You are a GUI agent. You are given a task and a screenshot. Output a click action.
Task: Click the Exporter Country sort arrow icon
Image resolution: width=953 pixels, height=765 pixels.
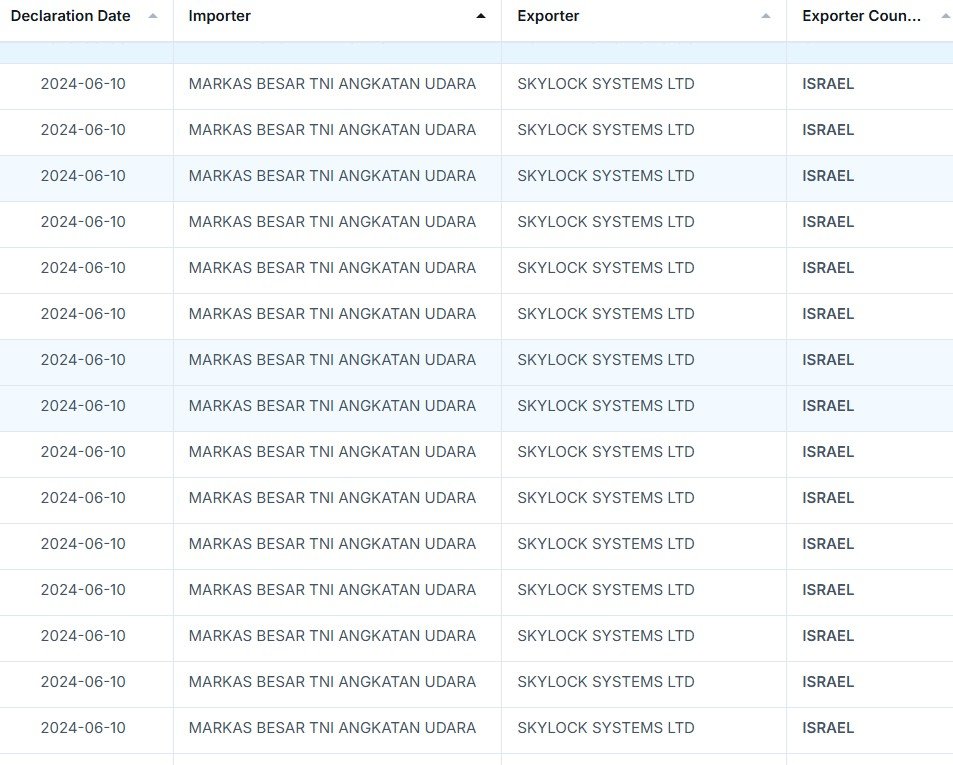(945, 16)
